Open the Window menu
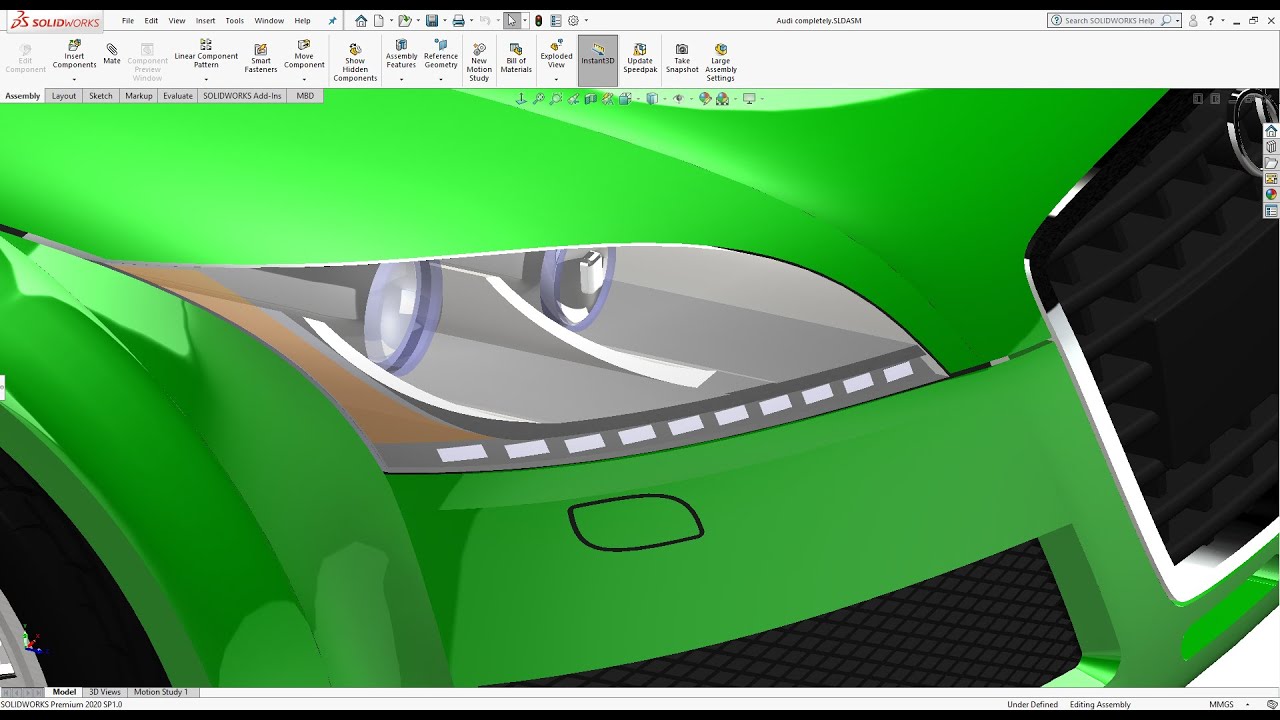Viewport: 1280px width, 720px height. point(269,20)
